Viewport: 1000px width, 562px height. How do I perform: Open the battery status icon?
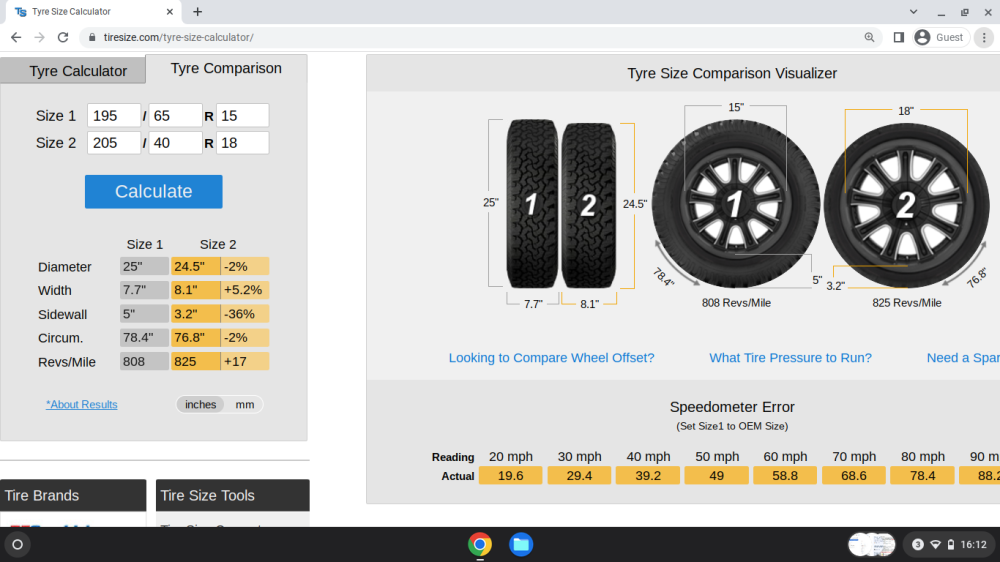pos(951,545)
